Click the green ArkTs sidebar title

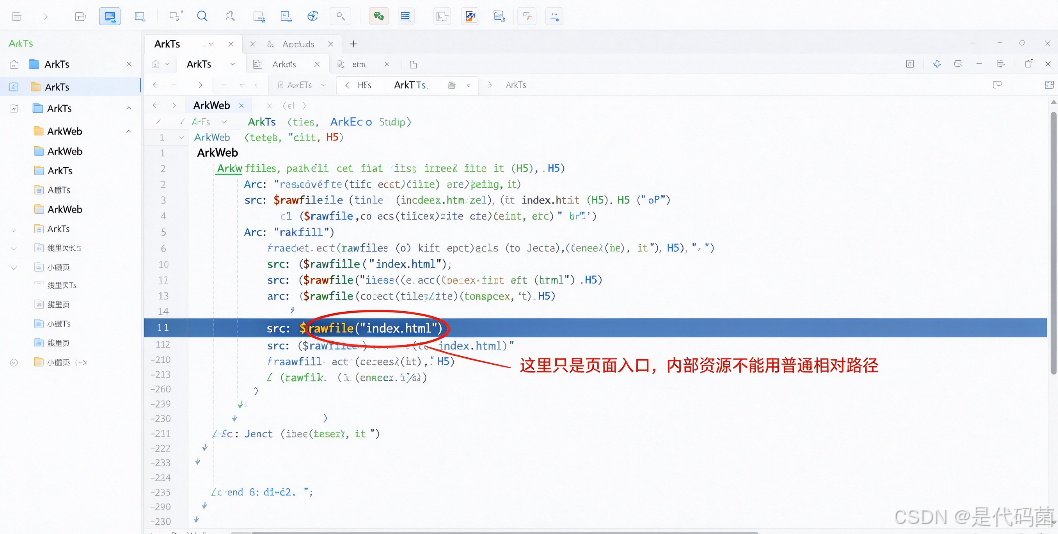click(21, 43)
